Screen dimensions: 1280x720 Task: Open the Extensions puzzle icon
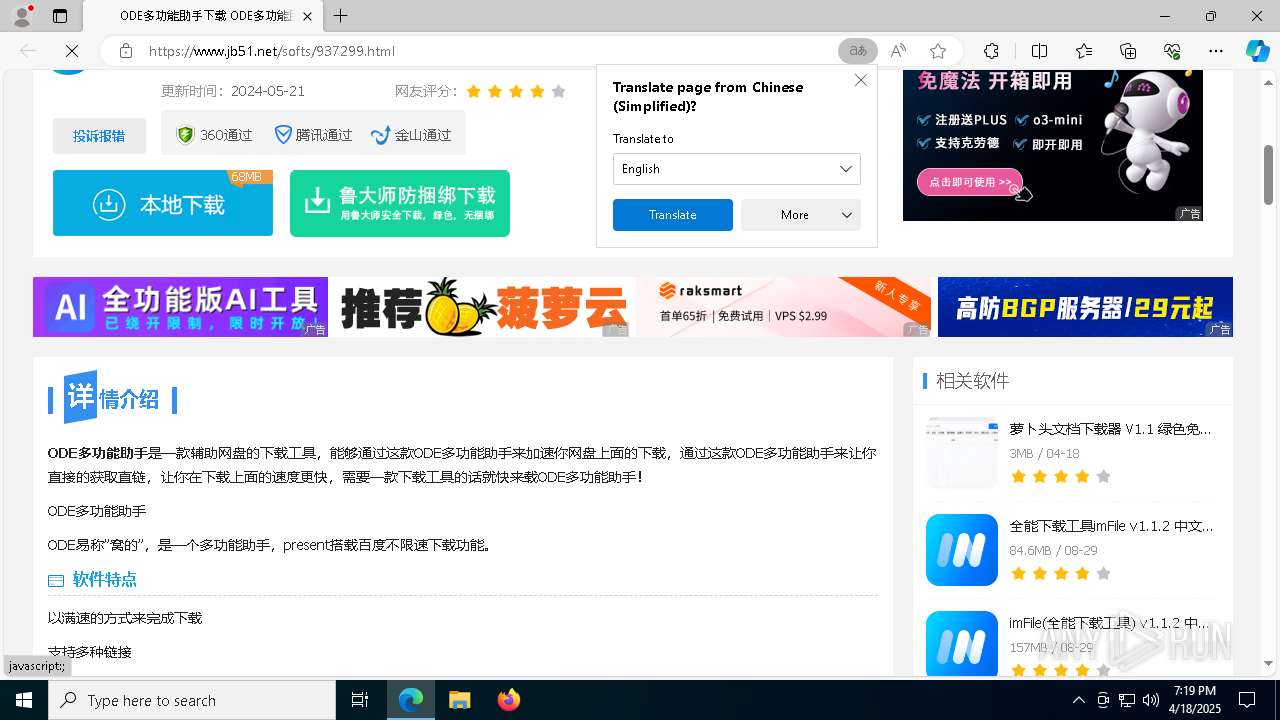991,51
